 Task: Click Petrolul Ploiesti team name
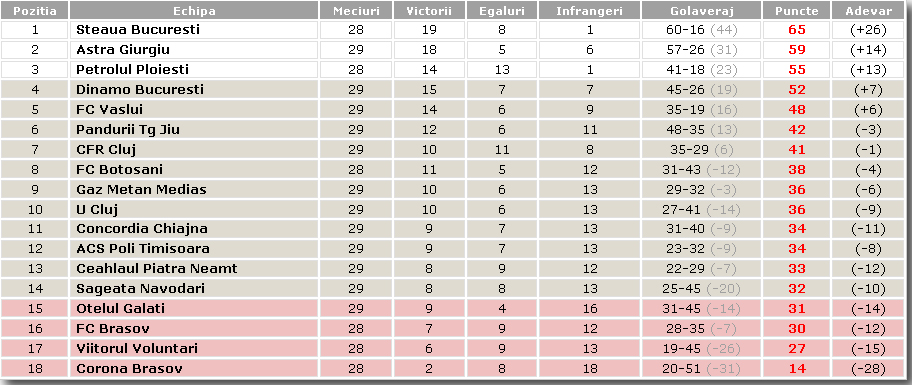point(133,70)
